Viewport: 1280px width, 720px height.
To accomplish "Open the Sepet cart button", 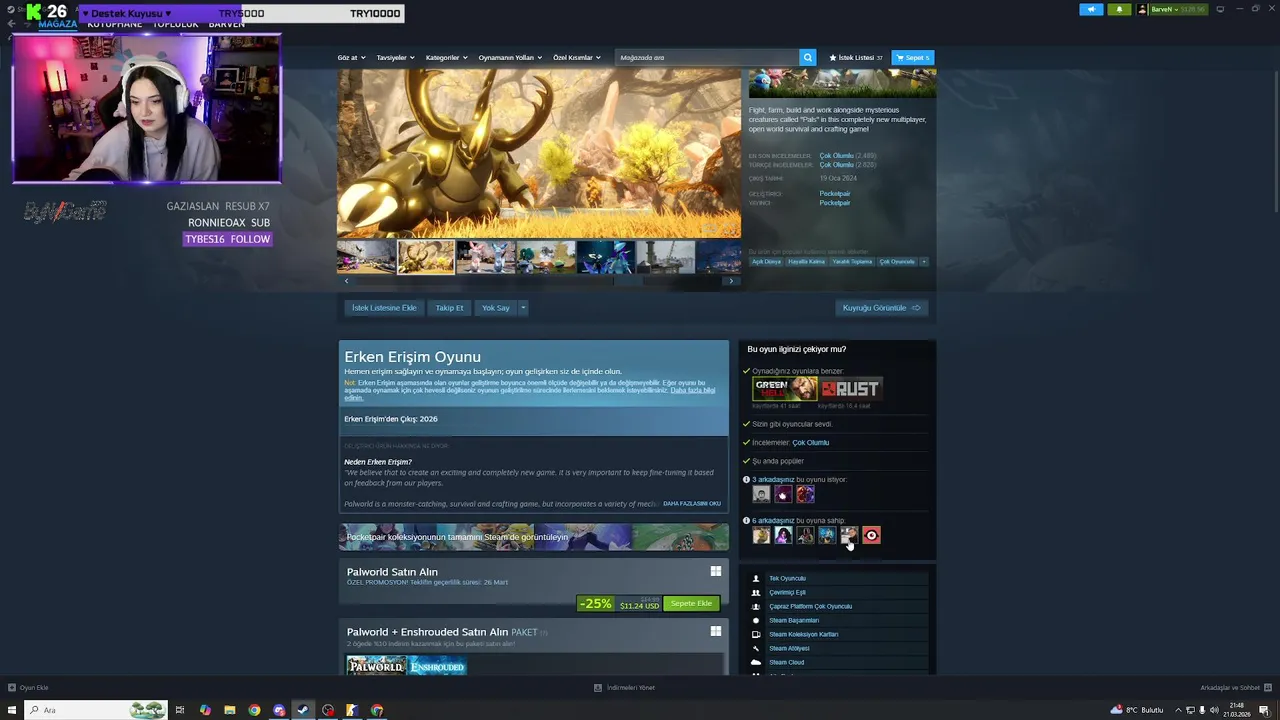I will 912,57.
